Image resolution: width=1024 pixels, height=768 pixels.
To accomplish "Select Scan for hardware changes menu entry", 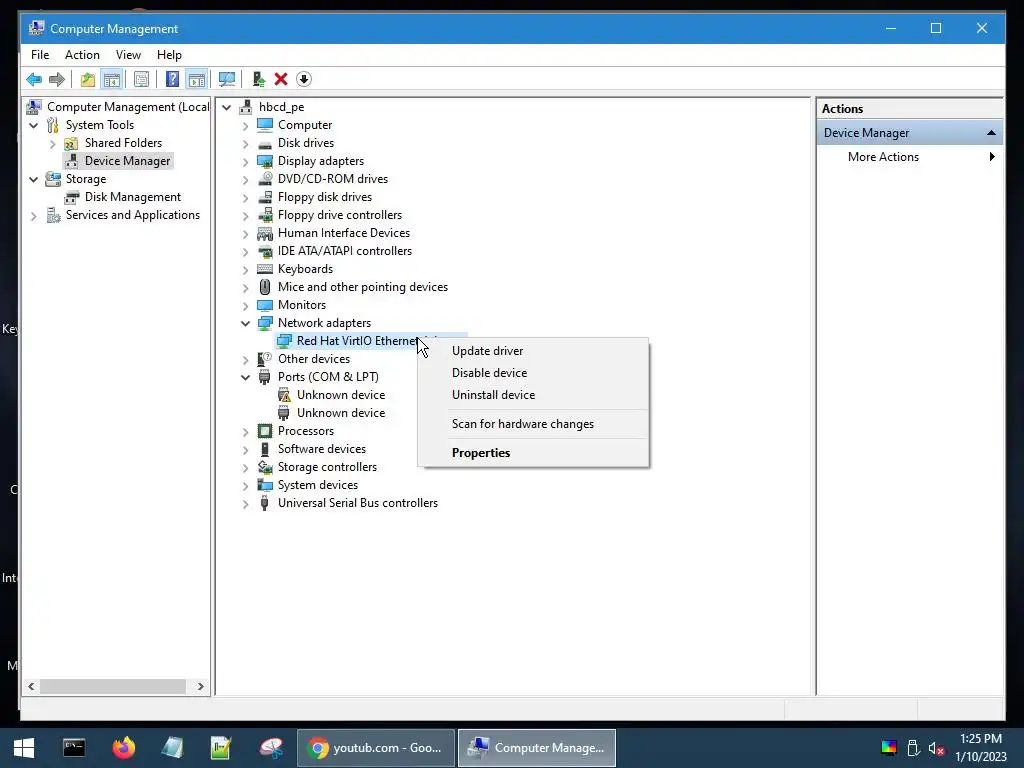I will pos(533,424).
